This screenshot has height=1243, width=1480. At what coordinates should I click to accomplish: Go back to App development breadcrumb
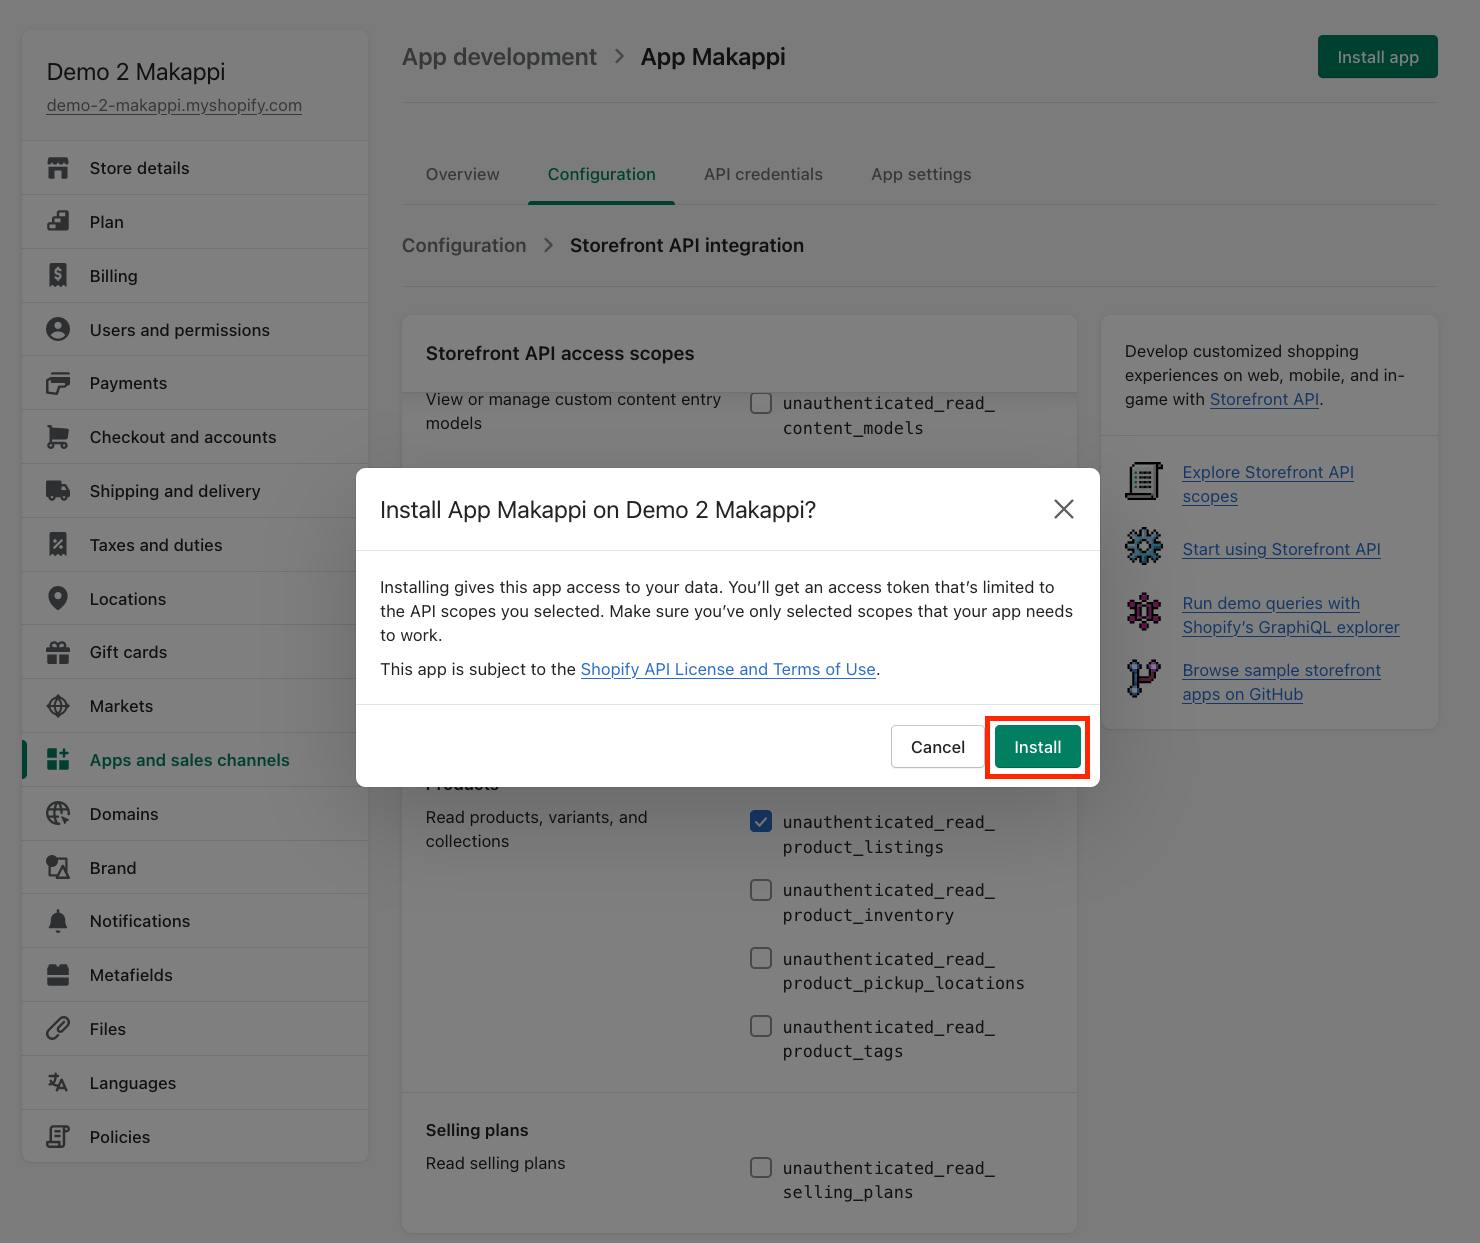(499, 57)
